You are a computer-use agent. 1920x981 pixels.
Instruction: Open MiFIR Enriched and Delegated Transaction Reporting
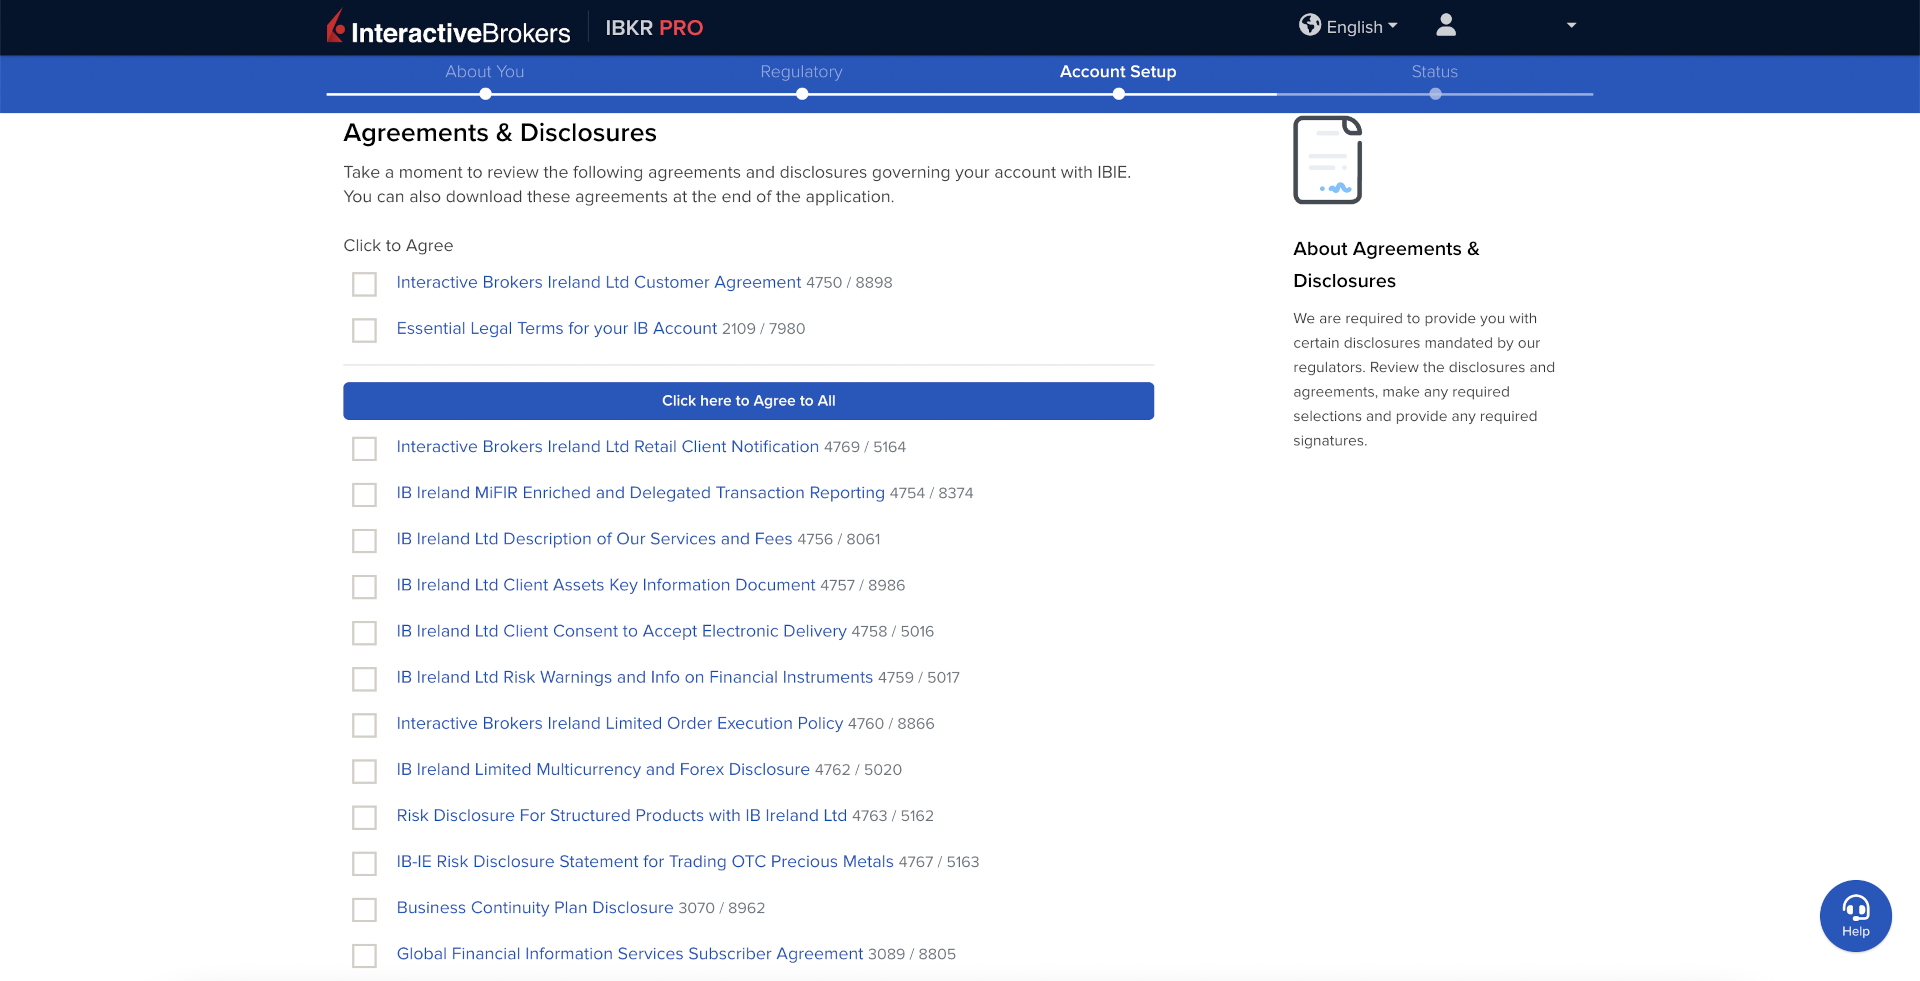click(640, 493)
